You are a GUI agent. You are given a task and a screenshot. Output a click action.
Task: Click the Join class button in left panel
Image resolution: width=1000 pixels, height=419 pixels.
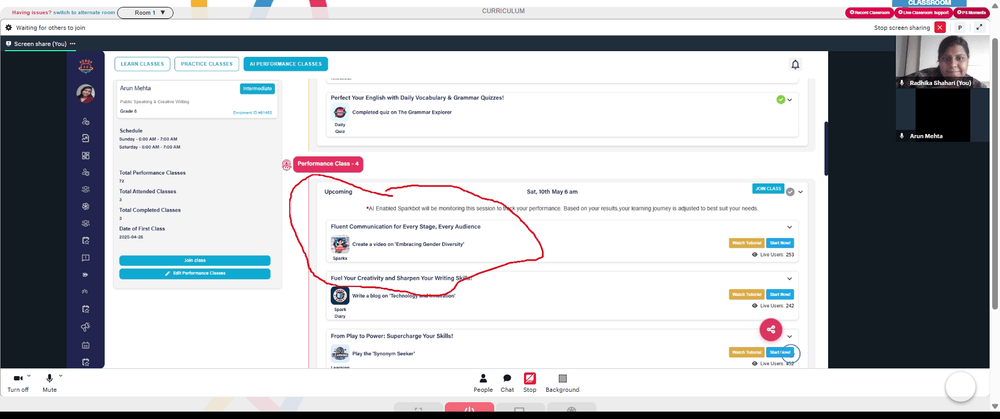coord(195,260)
